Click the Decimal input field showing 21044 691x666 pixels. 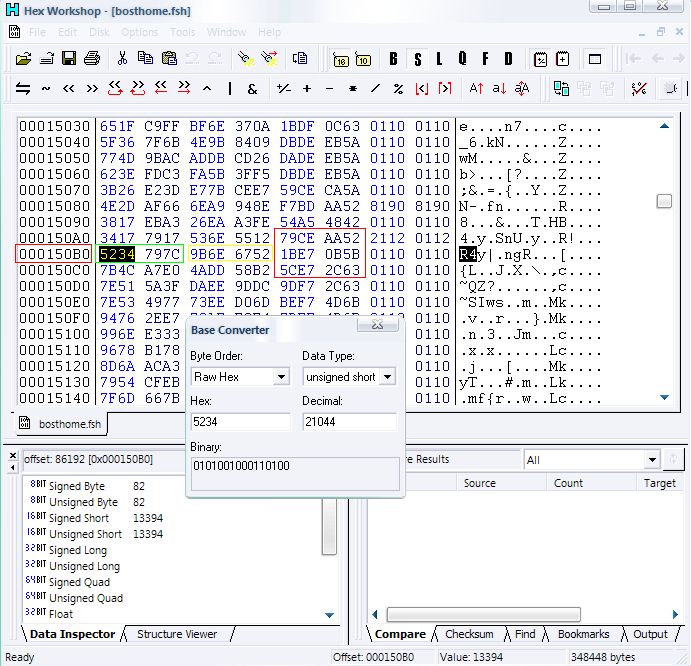click(349, 422)
